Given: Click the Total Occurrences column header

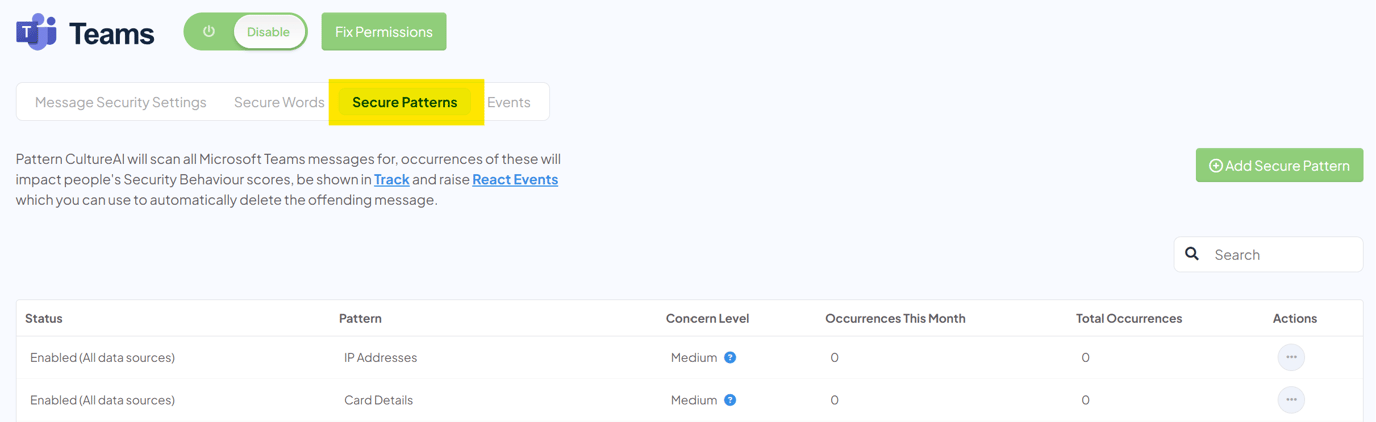Looking at the screenshot, I should pyautogui.click(x=1129, y=319).
